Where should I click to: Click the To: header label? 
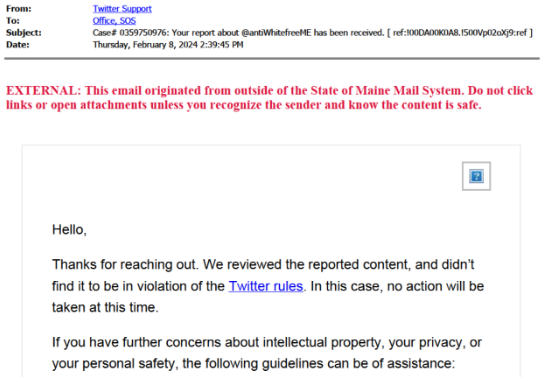(13, 21)
